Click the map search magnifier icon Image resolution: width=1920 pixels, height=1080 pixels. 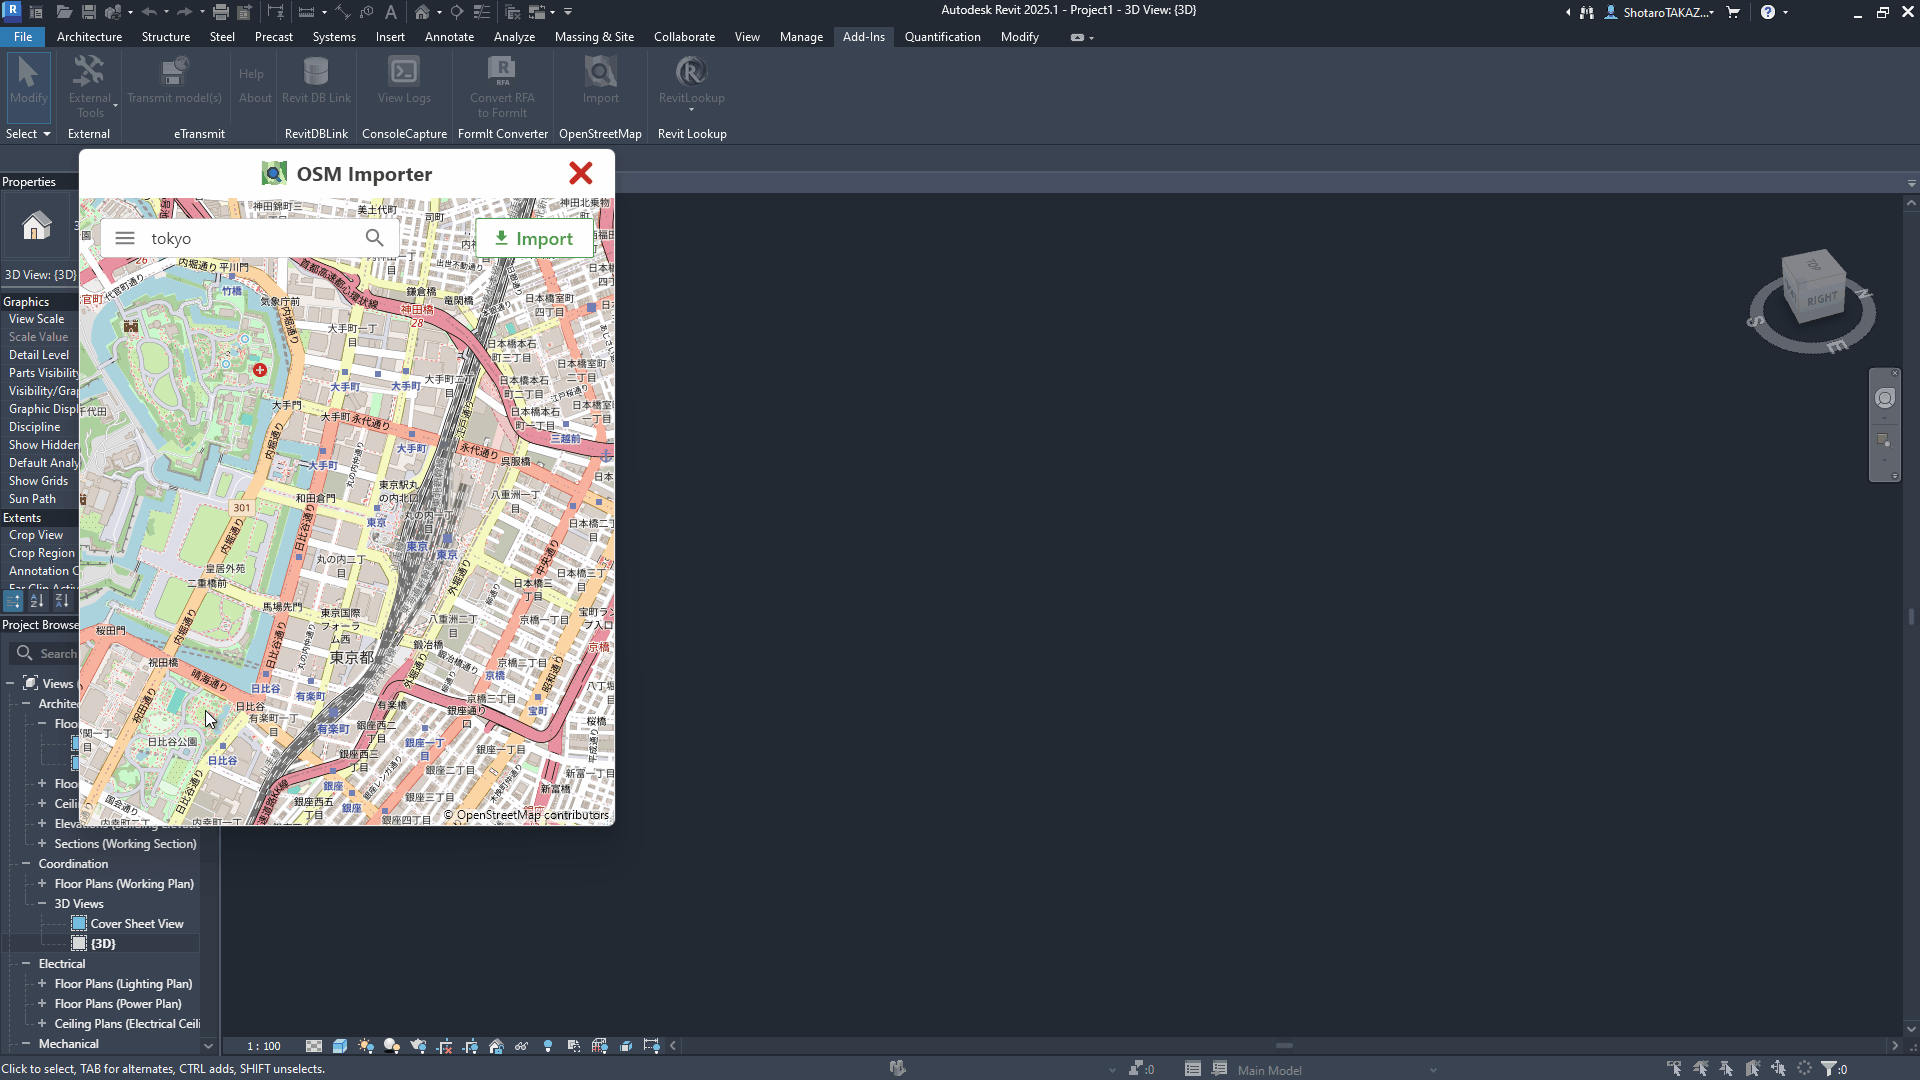click(374, 238)
